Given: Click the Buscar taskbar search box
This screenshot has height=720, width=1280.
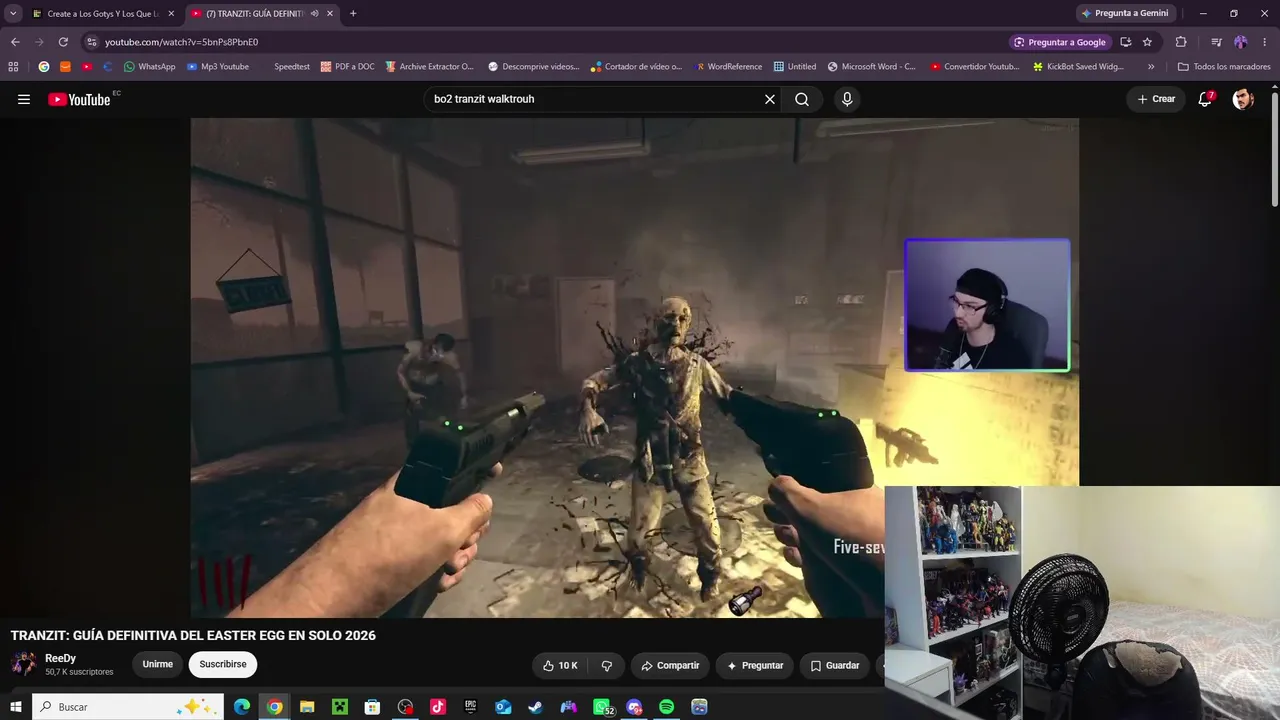Looking at the screenshot, I should coord(128,707).
